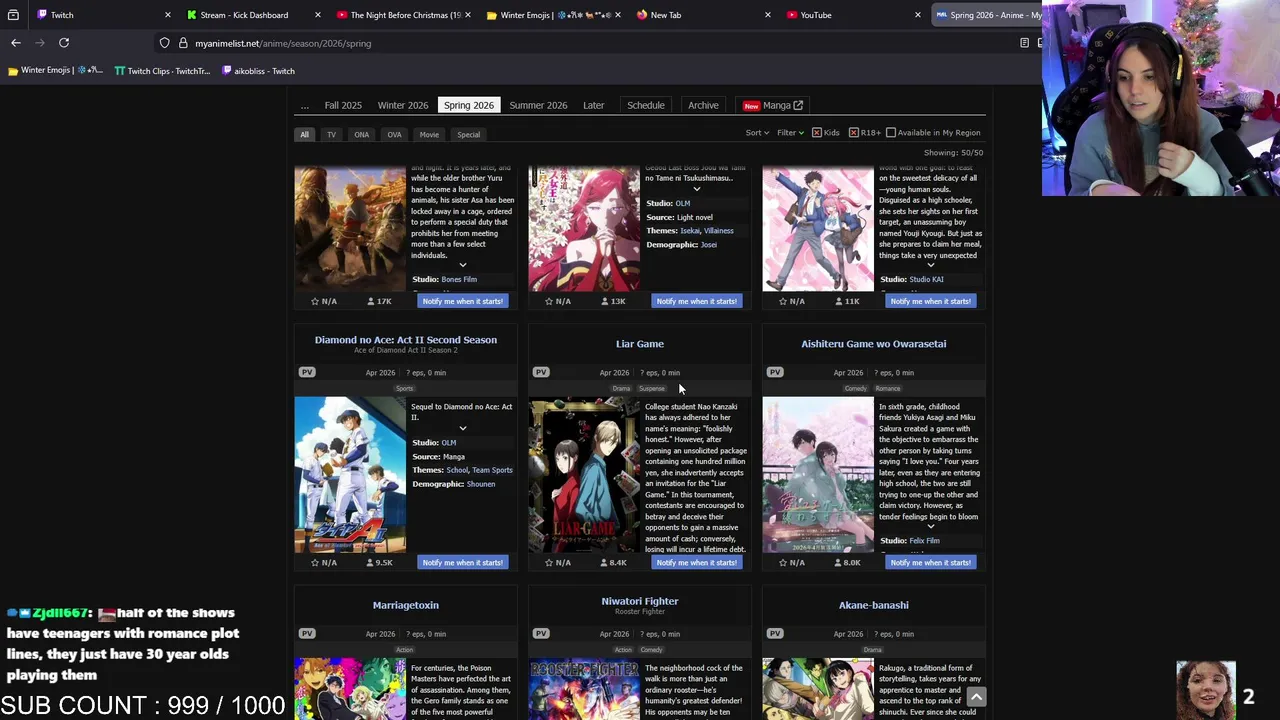Select the OVA type filter
This screenshot has height=720, width=1280.
tap(394, 134)
